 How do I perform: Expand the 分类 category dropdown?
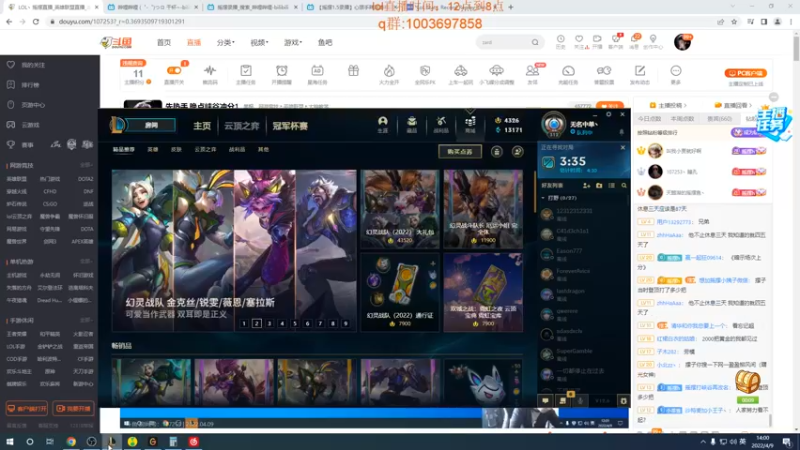point(226,42)
